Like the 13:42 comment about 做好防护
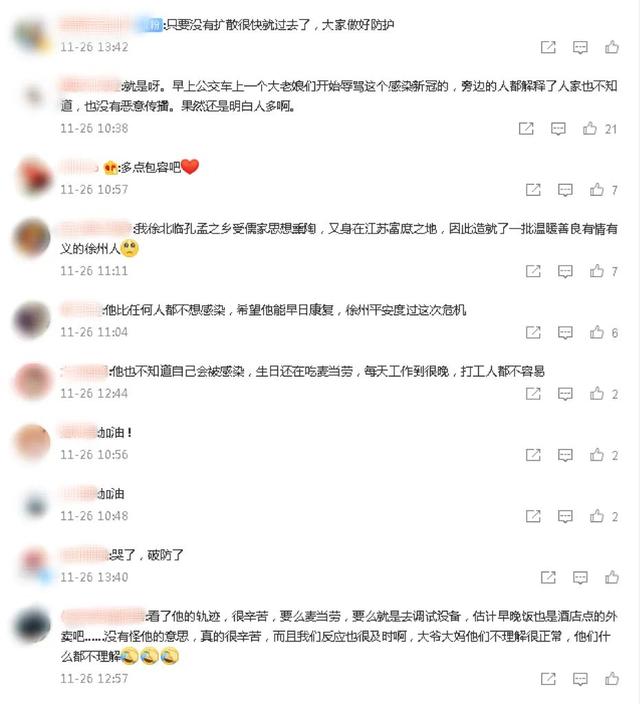The height and width of the screenshot is (704, 640). (x=612, y=47)
